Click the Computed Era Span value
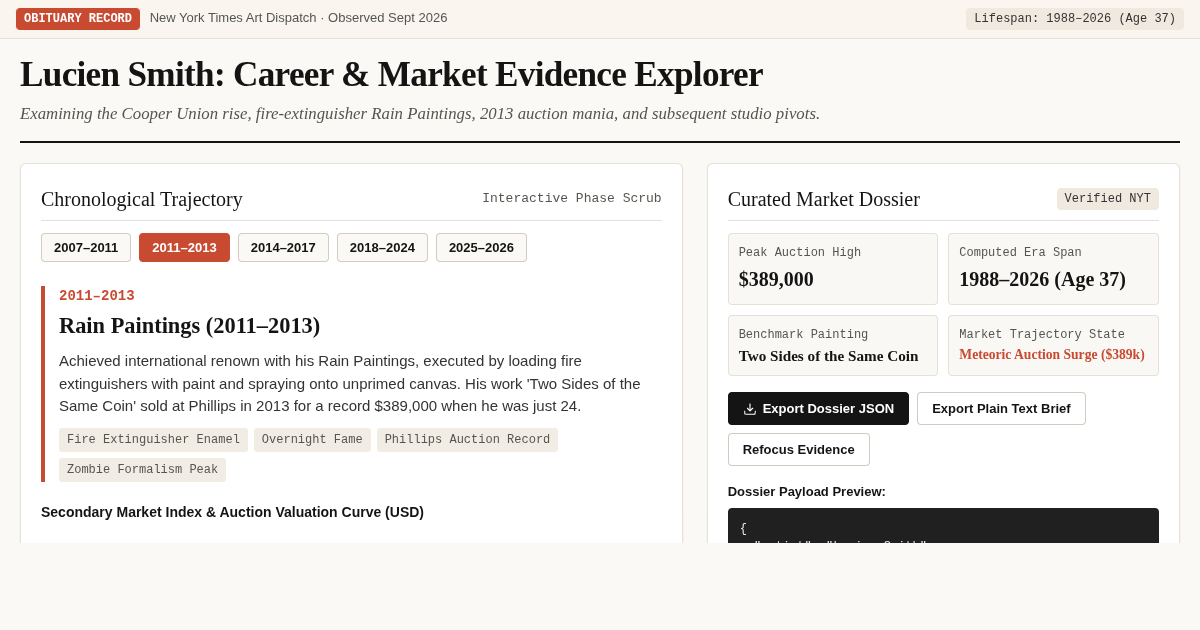1200x630 pixels. (1042, 279)
